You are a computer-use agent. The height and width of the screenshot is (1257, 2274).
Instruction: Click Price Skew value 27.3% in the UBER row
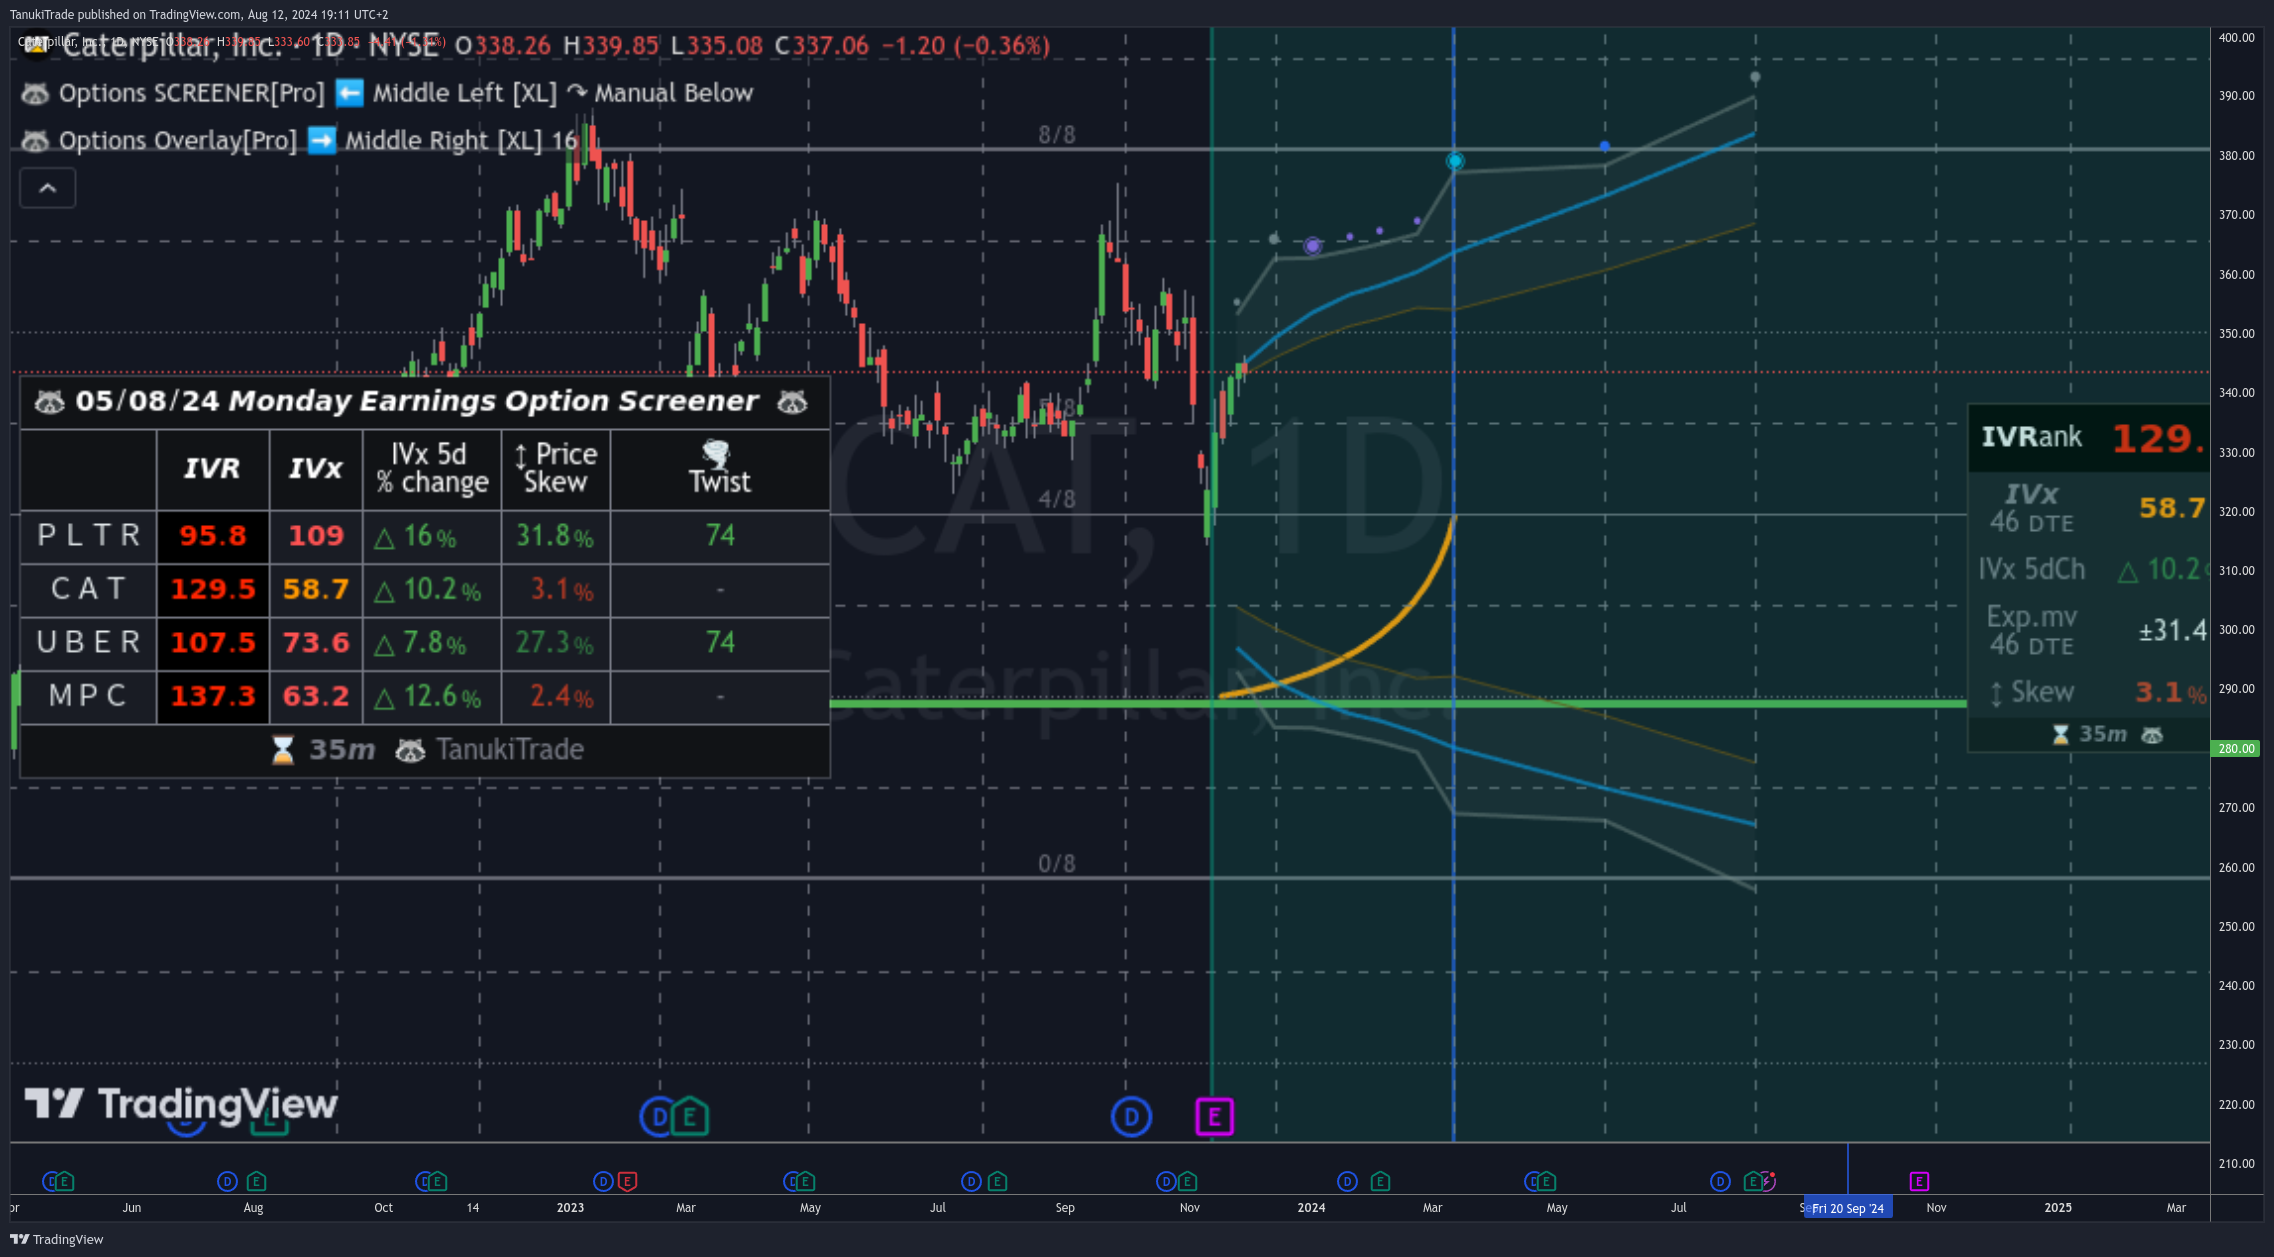coord(555,642)
